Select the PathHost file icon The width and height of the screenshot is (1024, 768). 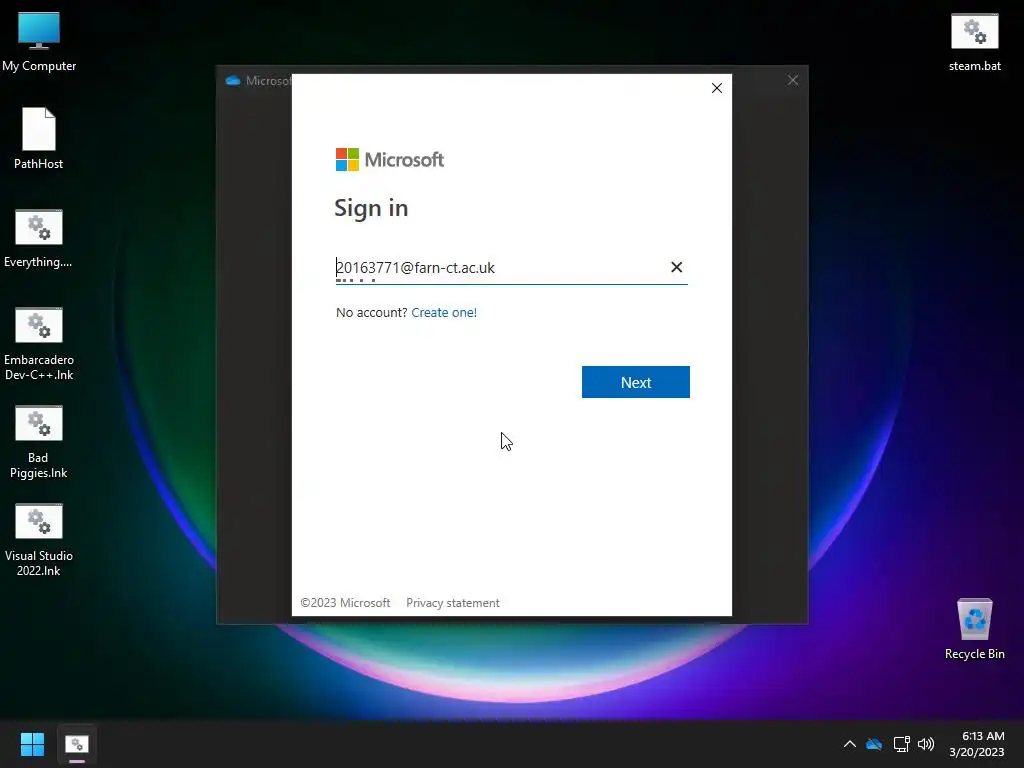pos(39,138)
